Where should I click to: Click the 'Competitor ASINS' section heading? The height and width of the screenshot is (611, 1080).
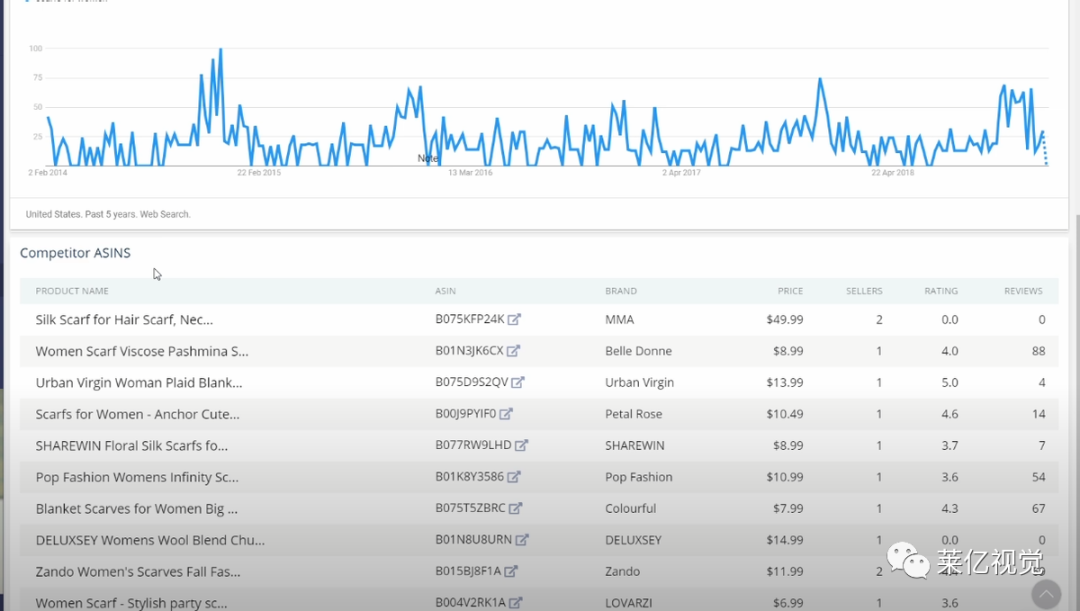click(x=75, y=253)
